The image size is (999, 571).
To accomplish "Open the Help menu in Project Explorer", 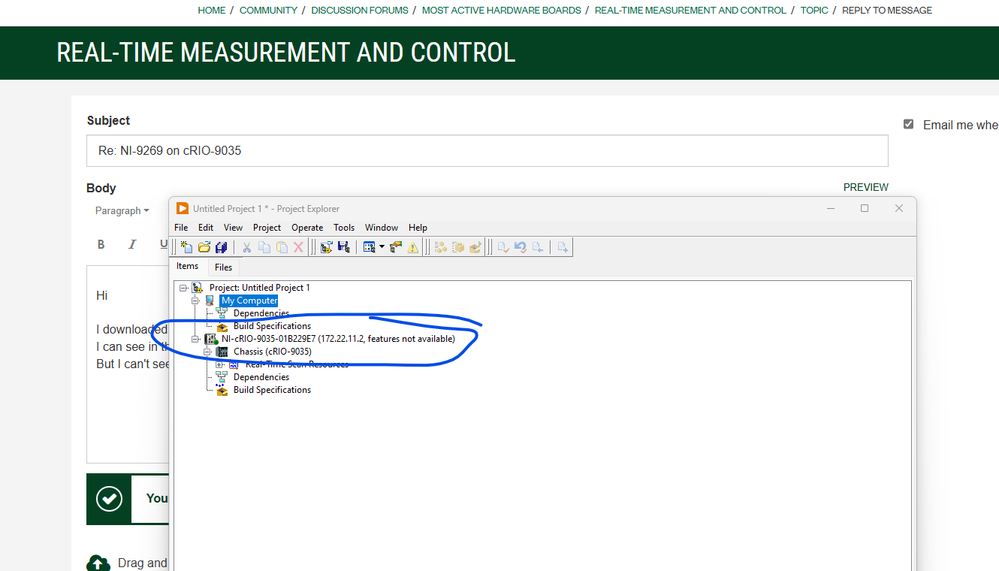I will click(418, 228).
